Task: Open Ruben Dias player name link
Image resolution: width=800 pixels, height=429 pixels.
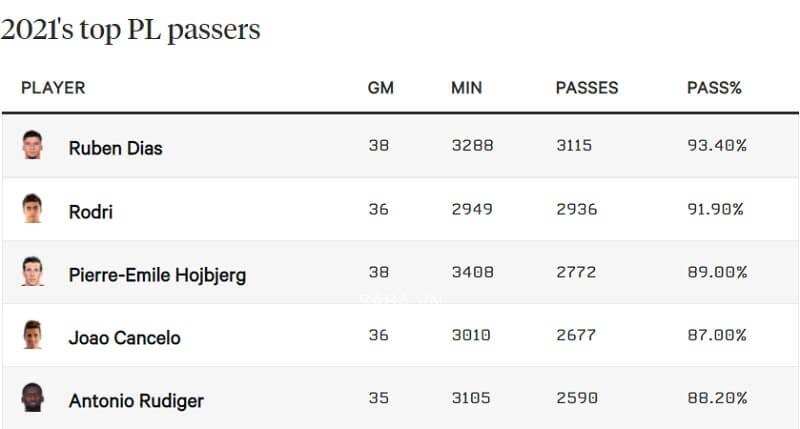Action: coord(115,147)
